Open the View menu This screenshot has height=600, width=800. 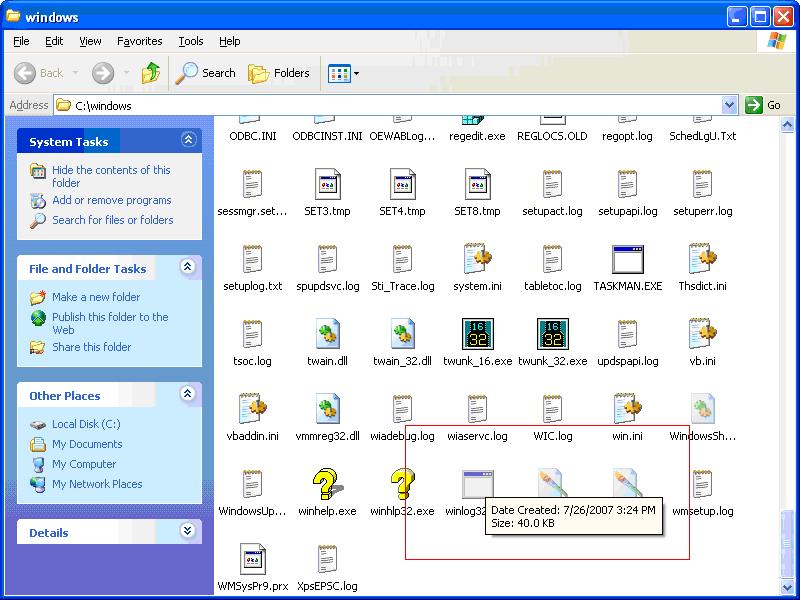(x=90, y=41)
